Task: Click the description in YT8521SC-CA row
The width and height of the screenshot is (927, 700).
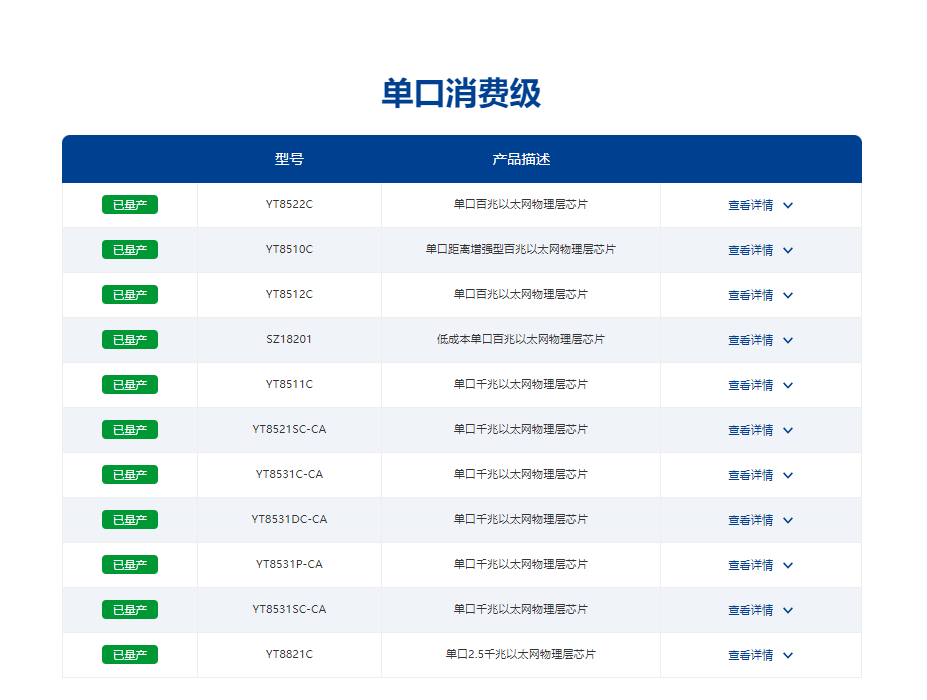Action: point(521,429)
